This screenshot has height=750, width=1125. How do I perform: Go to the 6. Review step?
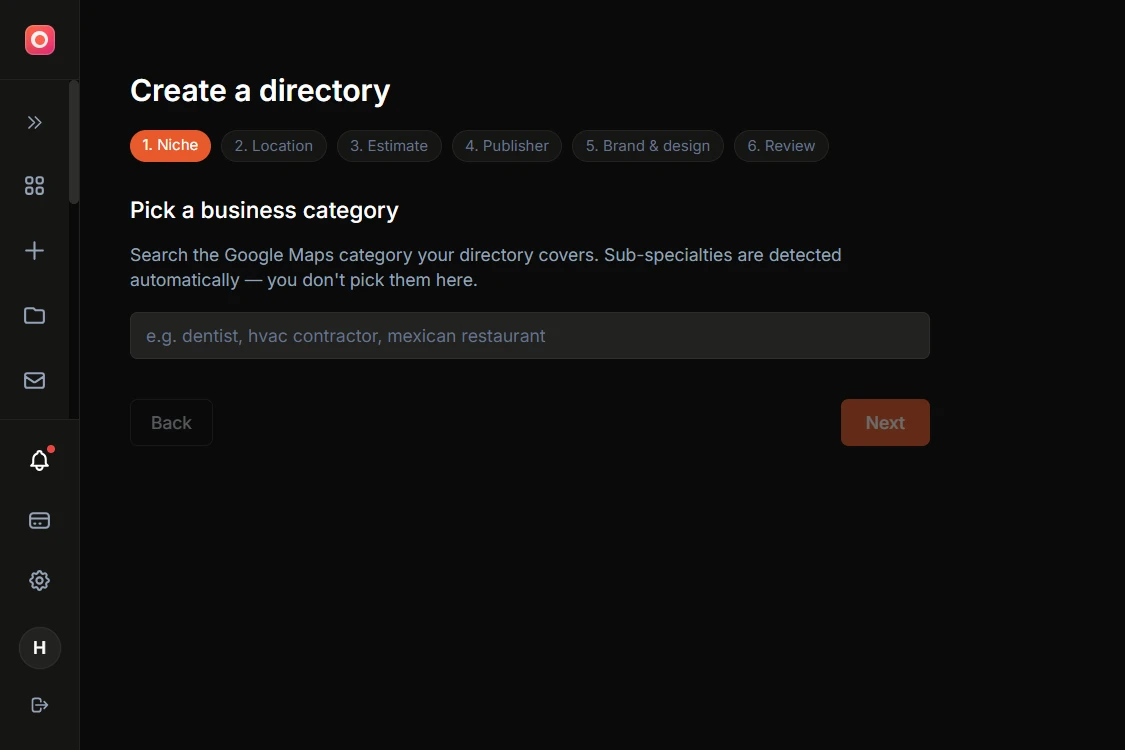(781, 146)
